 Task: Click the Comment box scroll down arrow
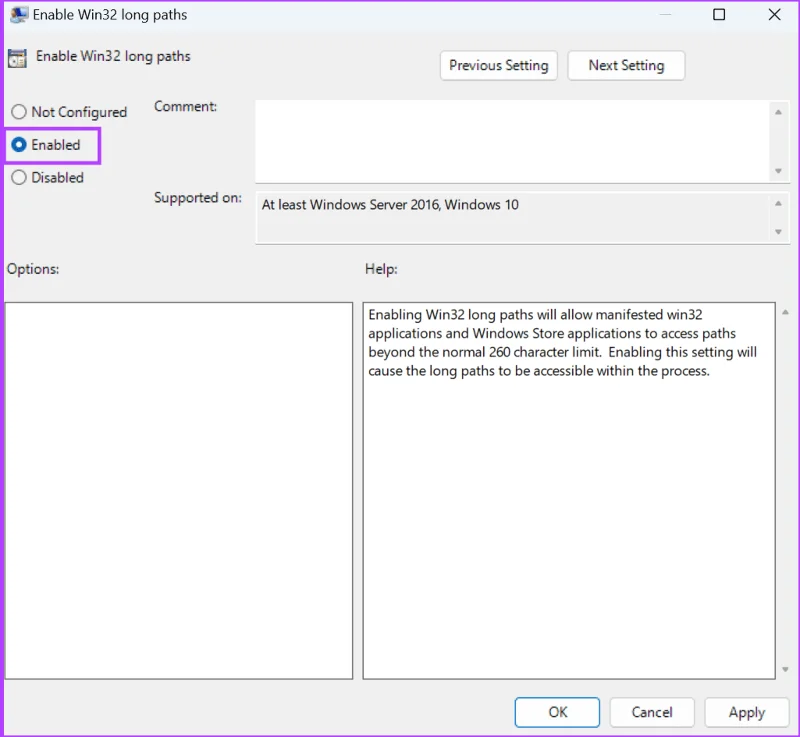click(x=778, y=171)
